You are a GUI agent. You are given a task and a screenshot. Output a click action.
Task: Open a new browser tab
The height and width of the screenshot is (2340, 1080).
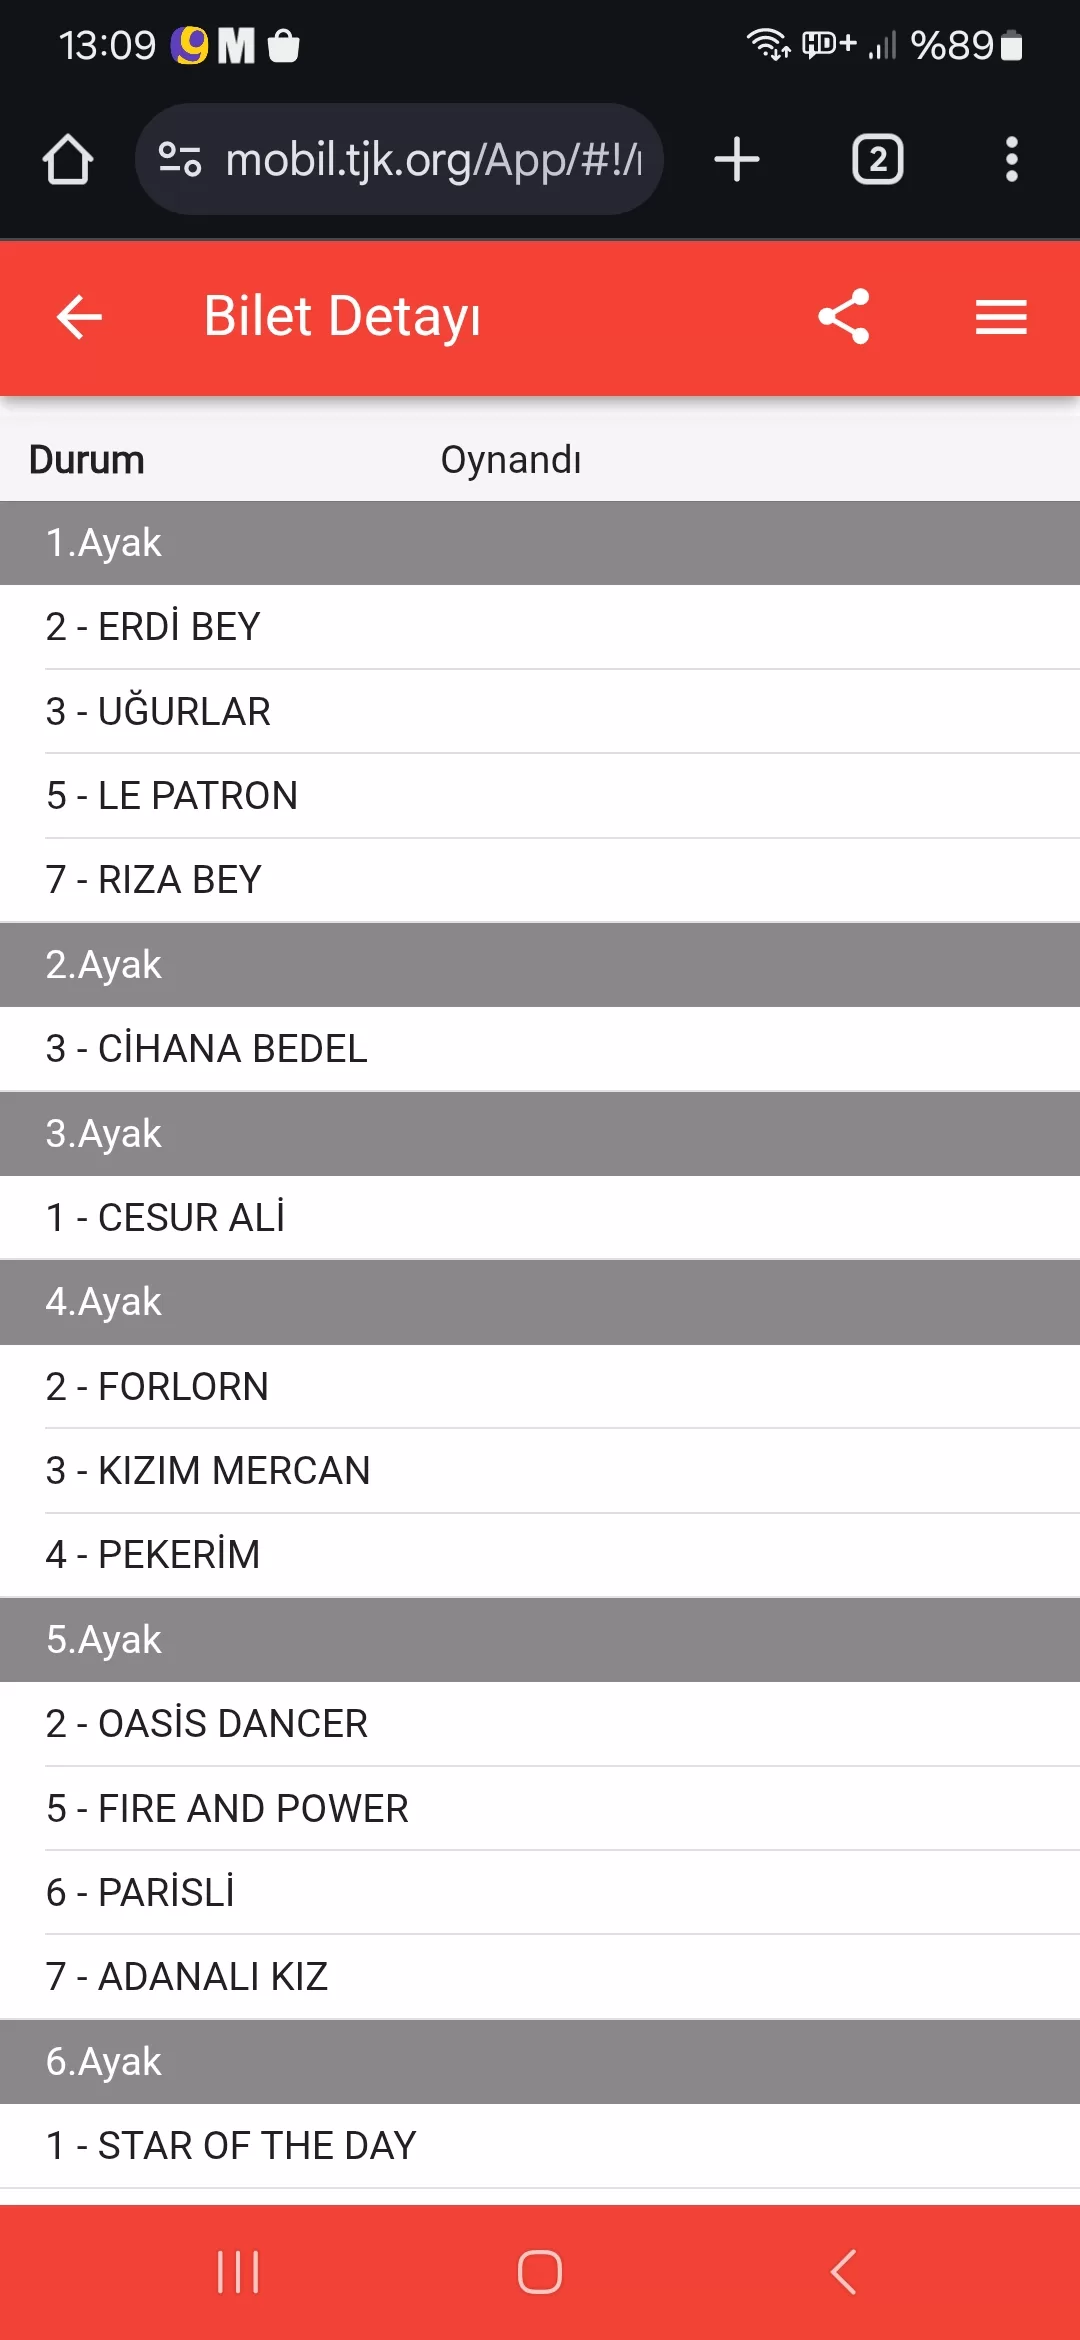point(737,160)
